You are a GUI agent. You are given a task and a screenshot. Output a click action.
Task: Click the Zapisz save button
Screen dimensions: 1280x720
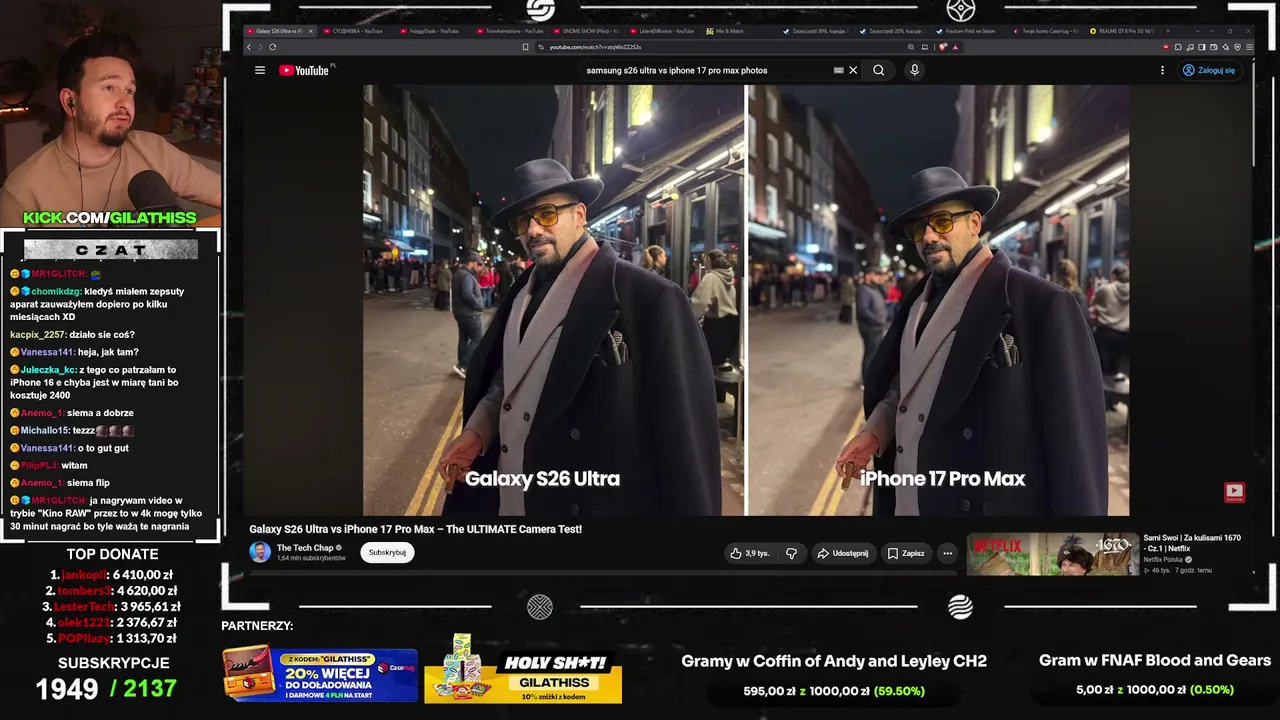905,553
